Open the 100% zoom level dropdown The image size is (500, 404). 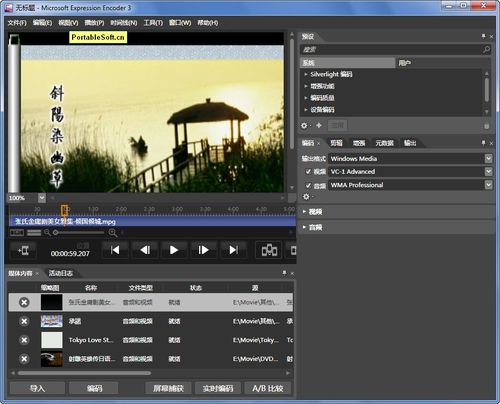click(x=42, y=198)
